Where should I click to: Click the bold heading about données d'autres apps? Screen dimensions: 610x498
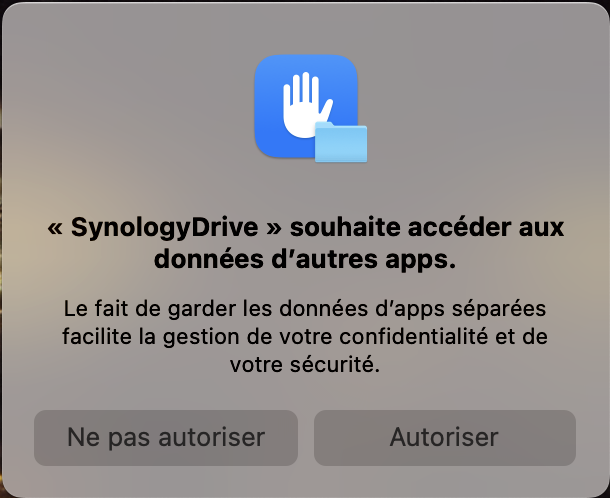pyautogui.click(x=305, y=243)
